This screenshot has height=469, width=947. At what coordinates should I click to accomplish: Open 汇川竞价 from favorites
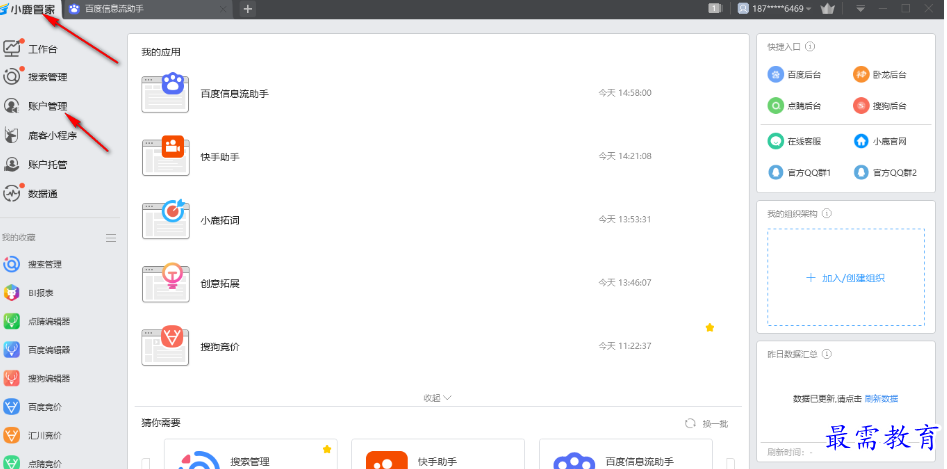[34, 435]
